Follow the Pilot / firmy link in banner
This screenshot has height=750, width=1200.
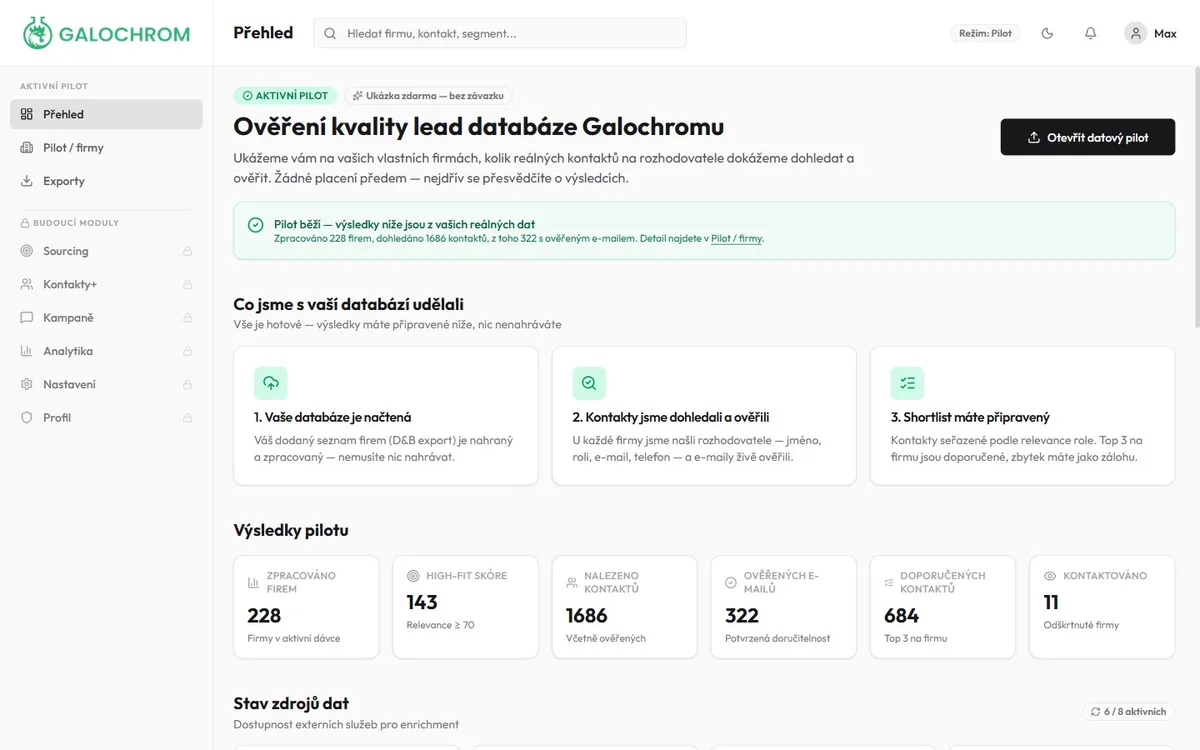coord(736,239)
